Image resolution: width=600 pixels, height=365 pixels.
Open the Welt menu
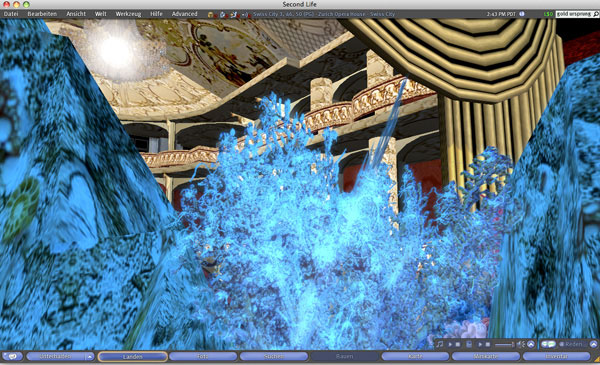[100, 14]
